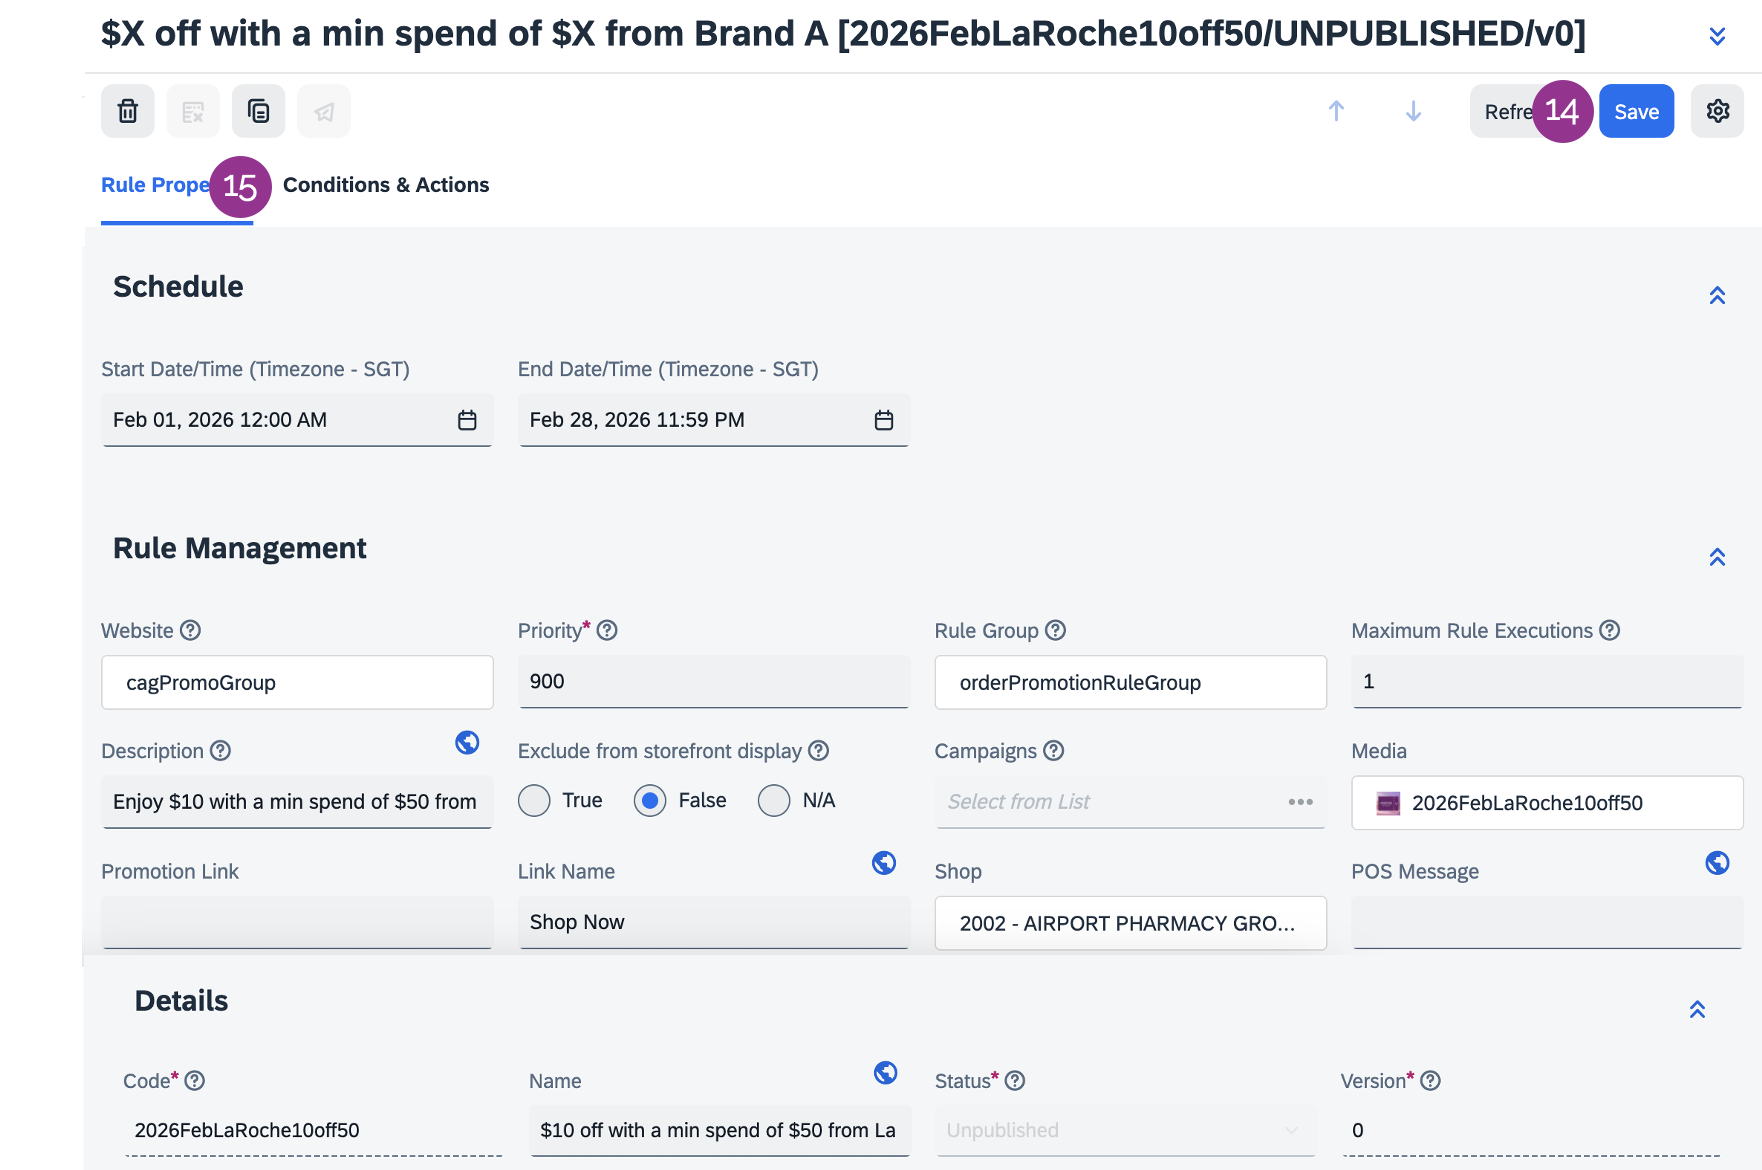Click the Priority help question icon

click(607, 630)
